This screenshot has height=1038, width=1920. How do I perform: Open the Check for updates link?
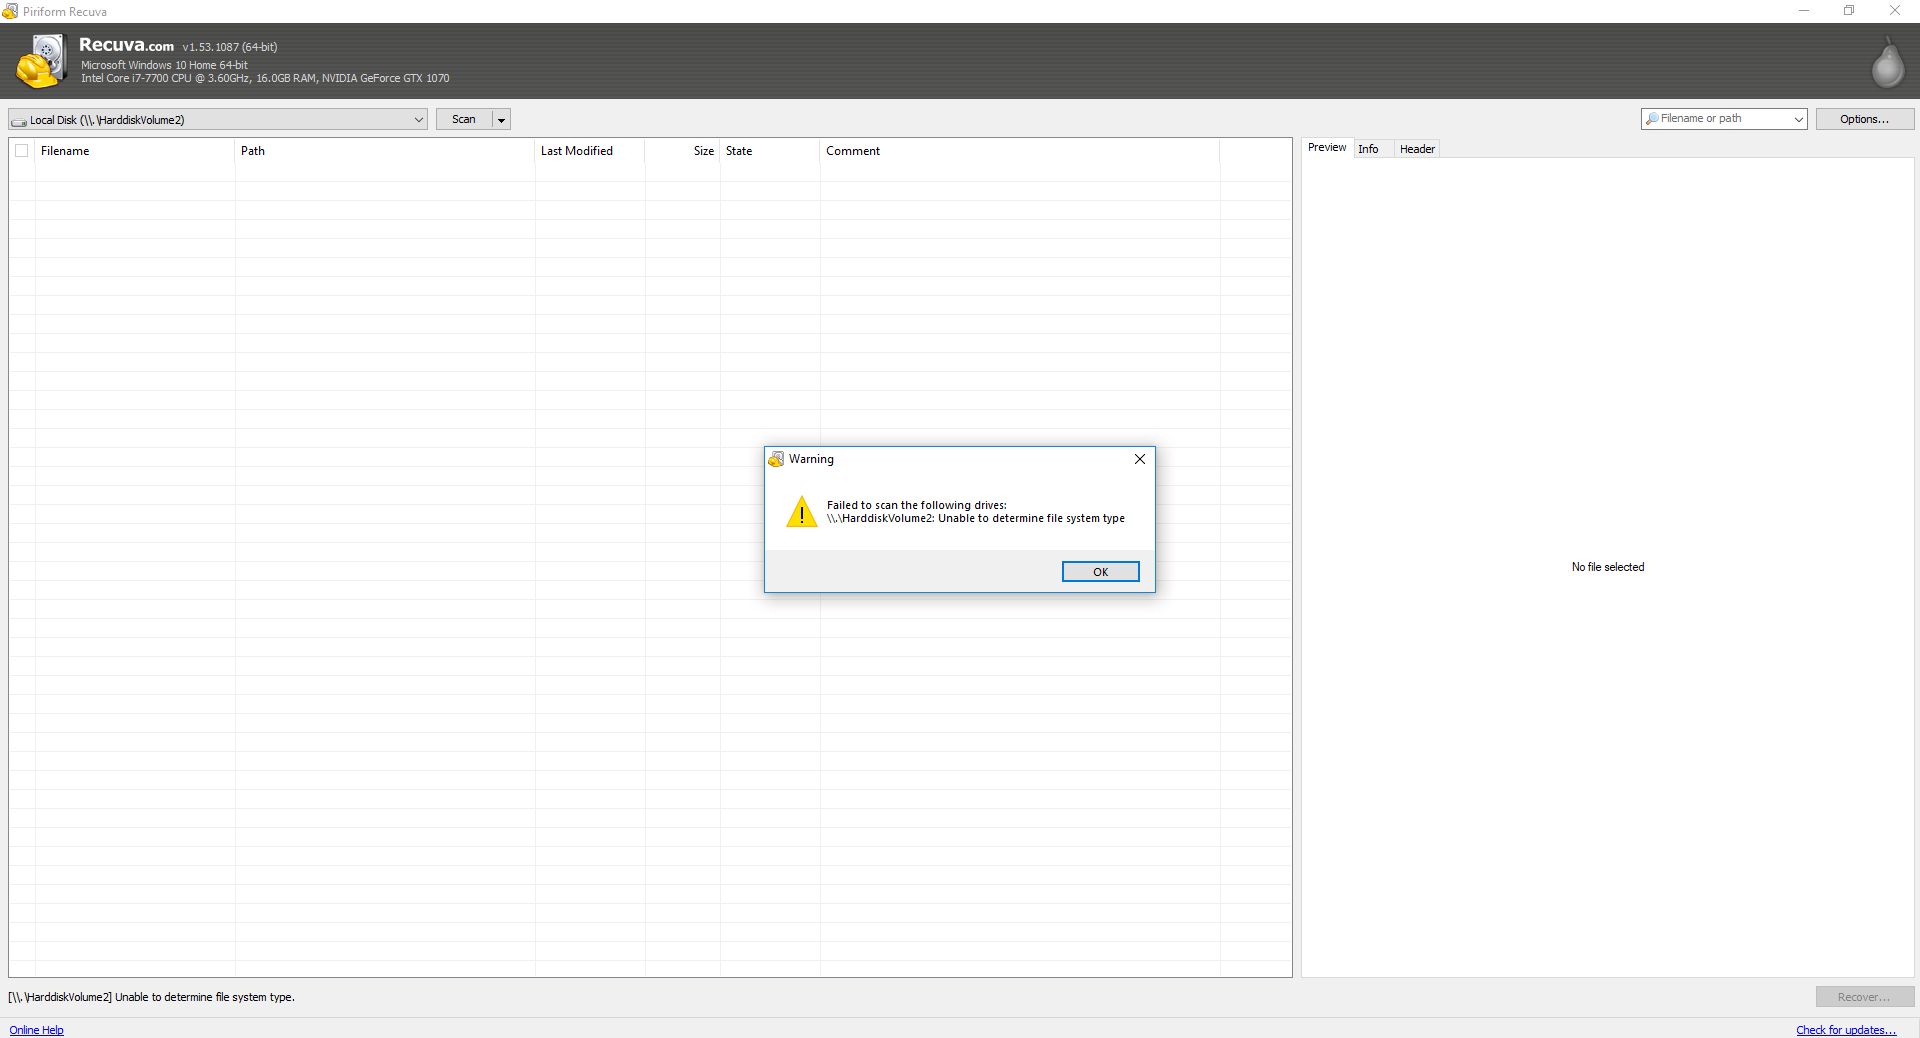(1846, 1030)
